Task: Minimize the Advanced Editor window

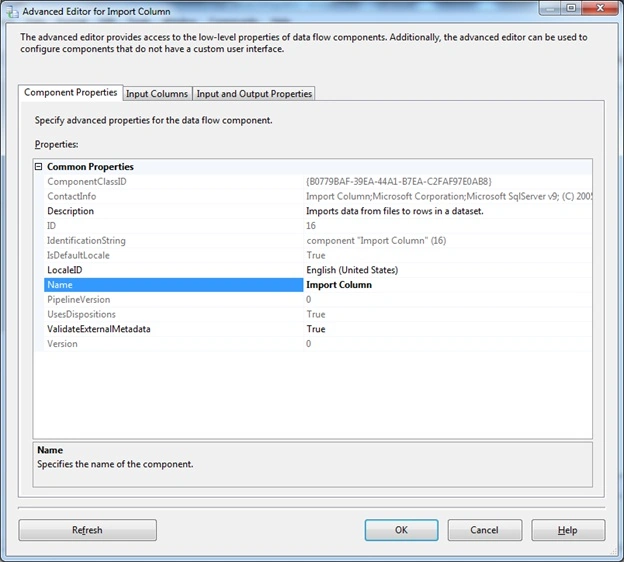Action: pos(550,8)
